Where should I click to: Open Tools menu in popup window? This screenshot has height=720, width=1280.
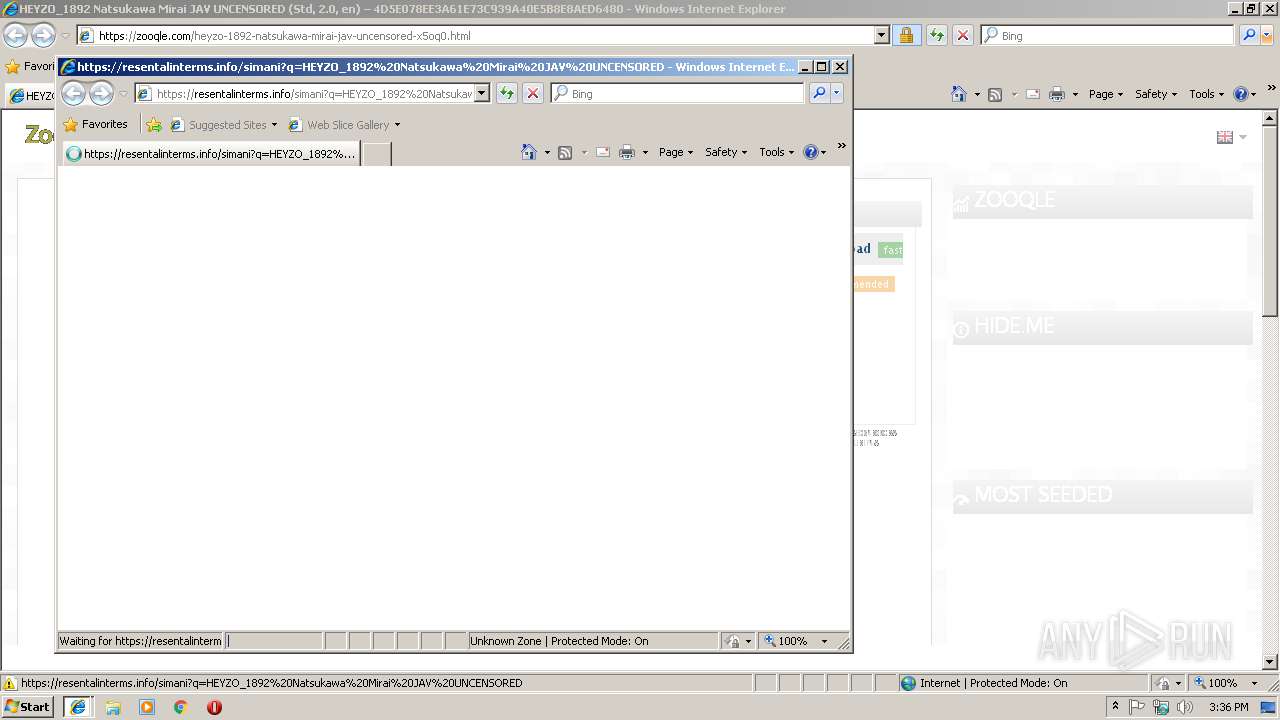click(x=777, y=152)
